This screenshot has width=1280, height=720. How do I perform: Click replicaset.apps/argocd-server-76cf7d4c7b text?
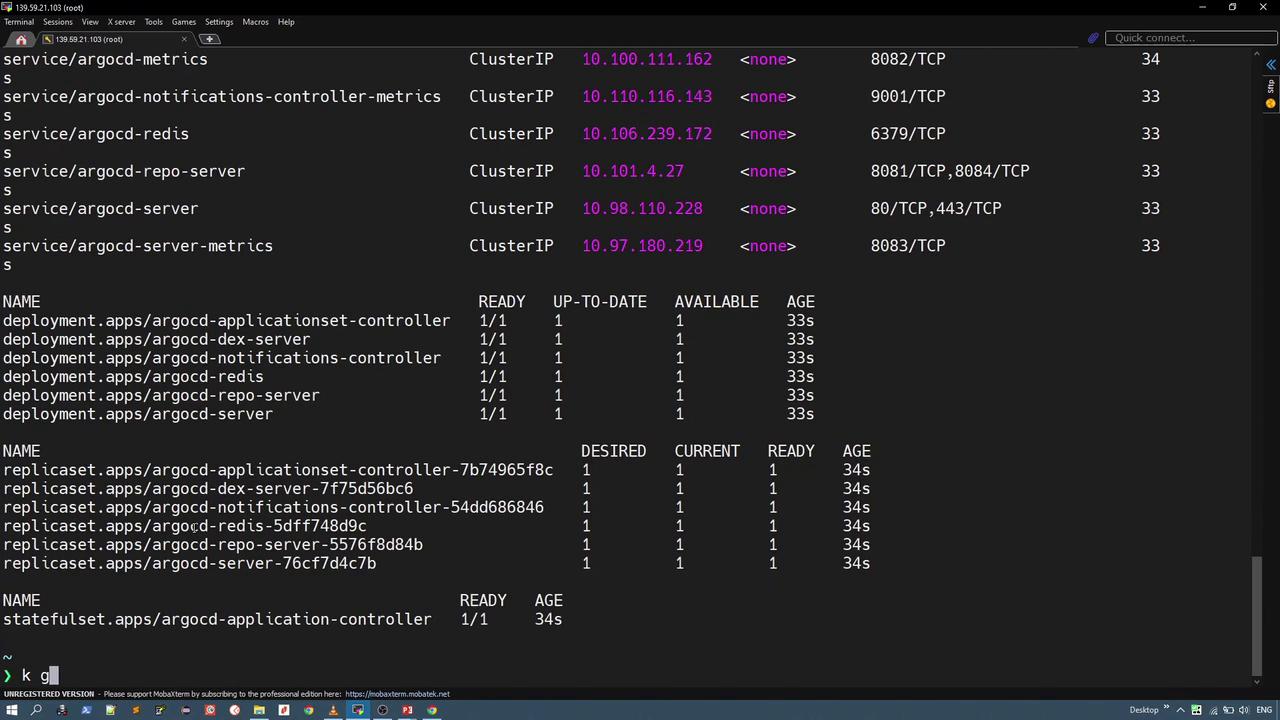(x=189, y=563)
